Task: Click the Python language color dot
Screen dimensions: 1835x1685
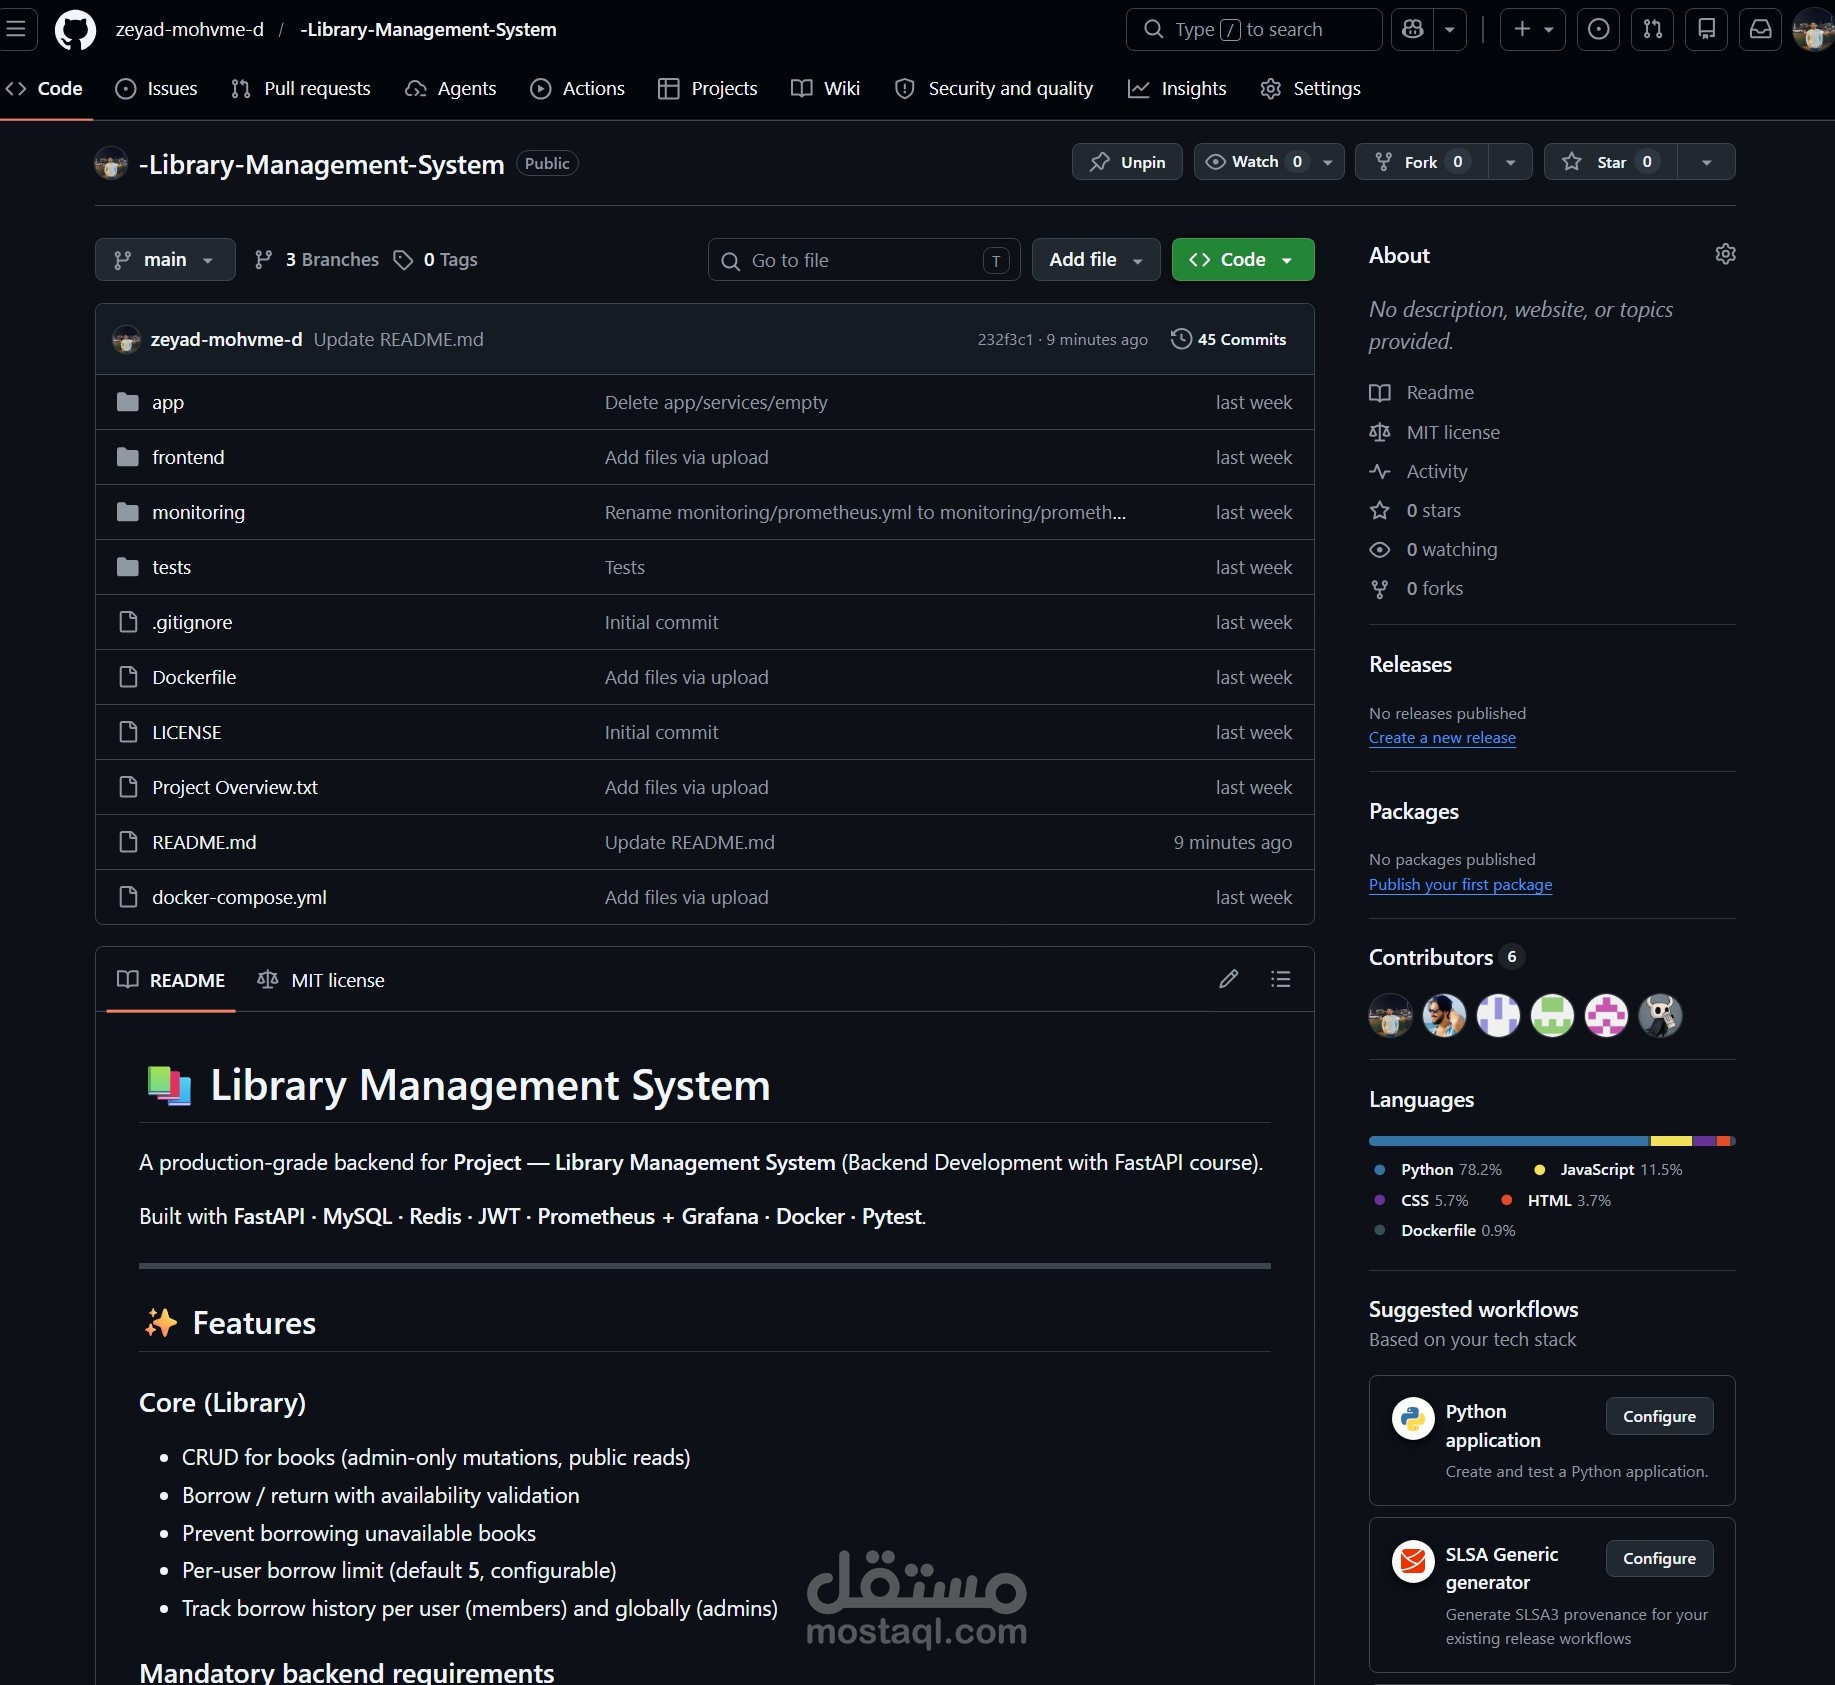Action: click(x=1380, y=1170)
